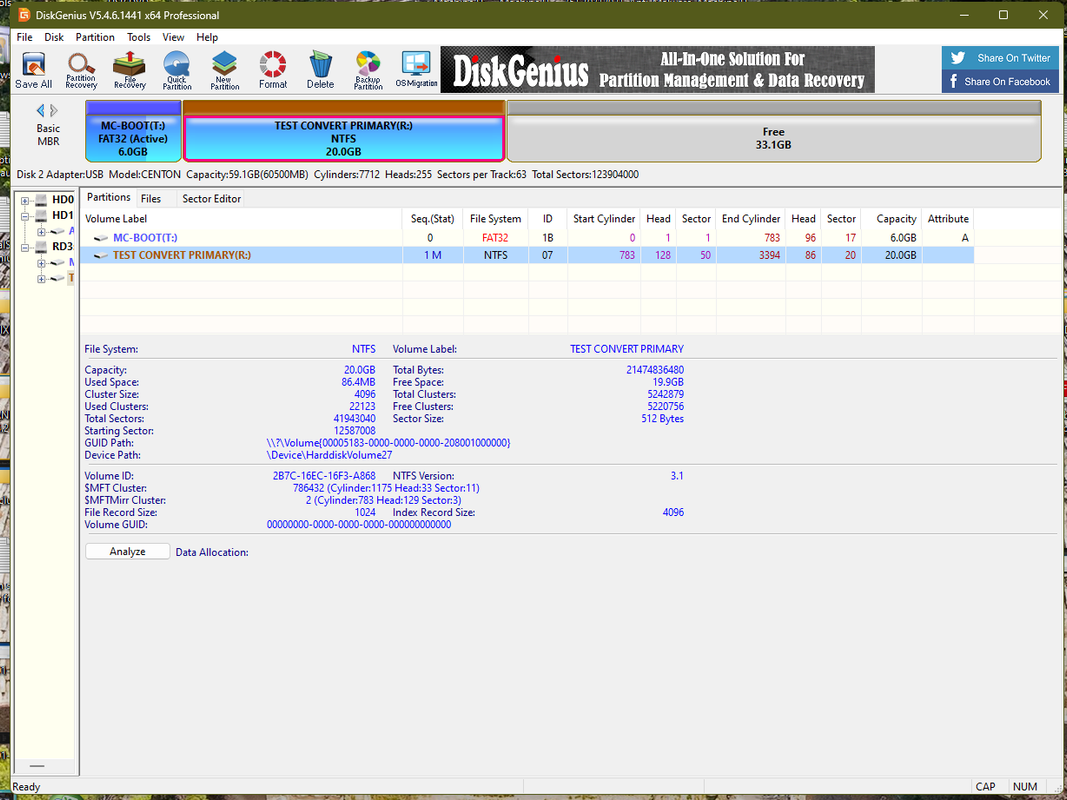Click the HD1 disk icon in tree

(42, 216)
